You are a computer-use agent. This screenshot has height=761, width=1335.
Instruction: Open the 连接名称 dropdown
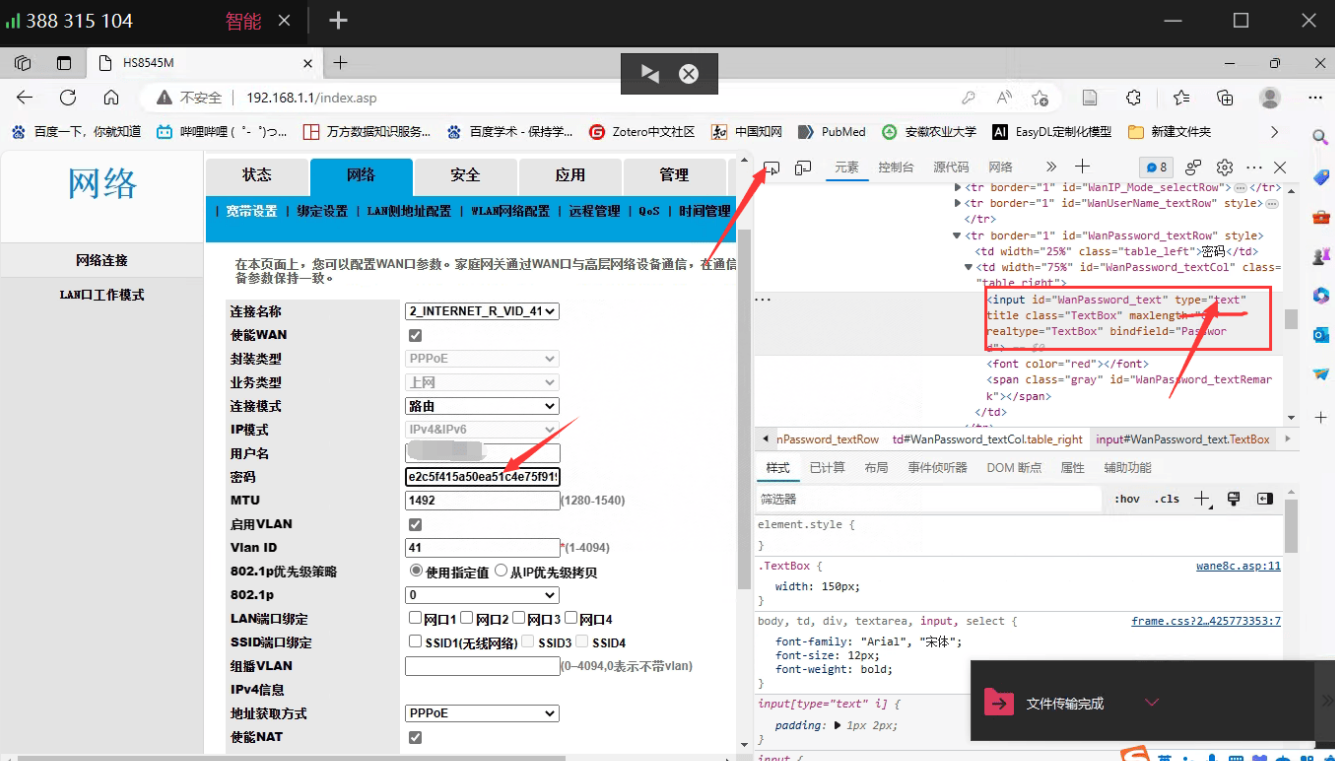pyautogui.click(x=482, y=311)
